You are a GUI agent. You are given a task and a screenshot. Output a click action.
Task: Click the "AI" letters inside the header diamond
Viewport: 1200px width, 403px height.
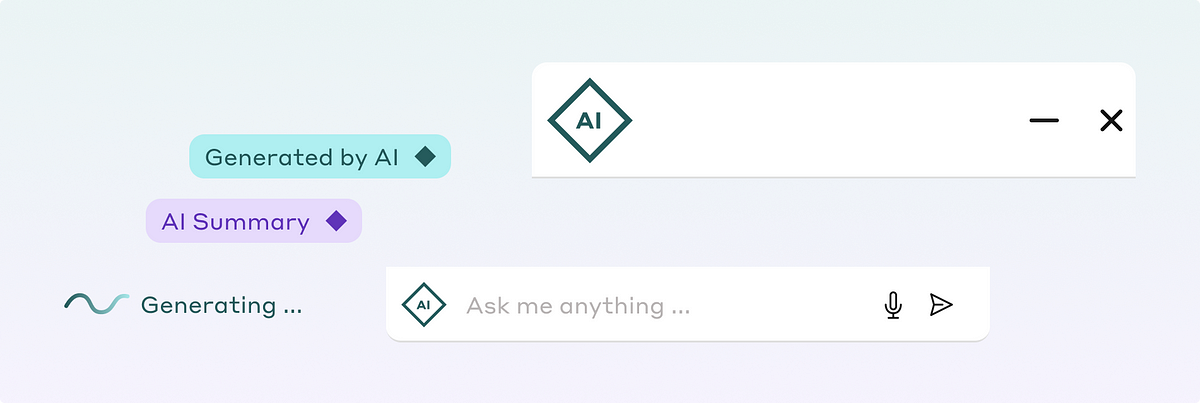pyautogui.click(x=590, y=121)
